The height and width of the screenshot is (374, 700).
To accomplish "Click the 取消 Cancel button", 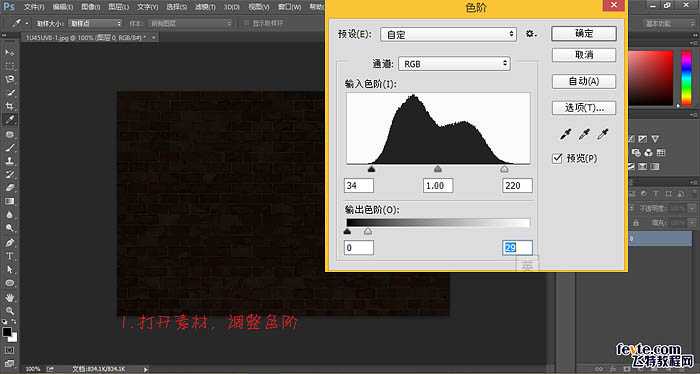I will 584,55.
